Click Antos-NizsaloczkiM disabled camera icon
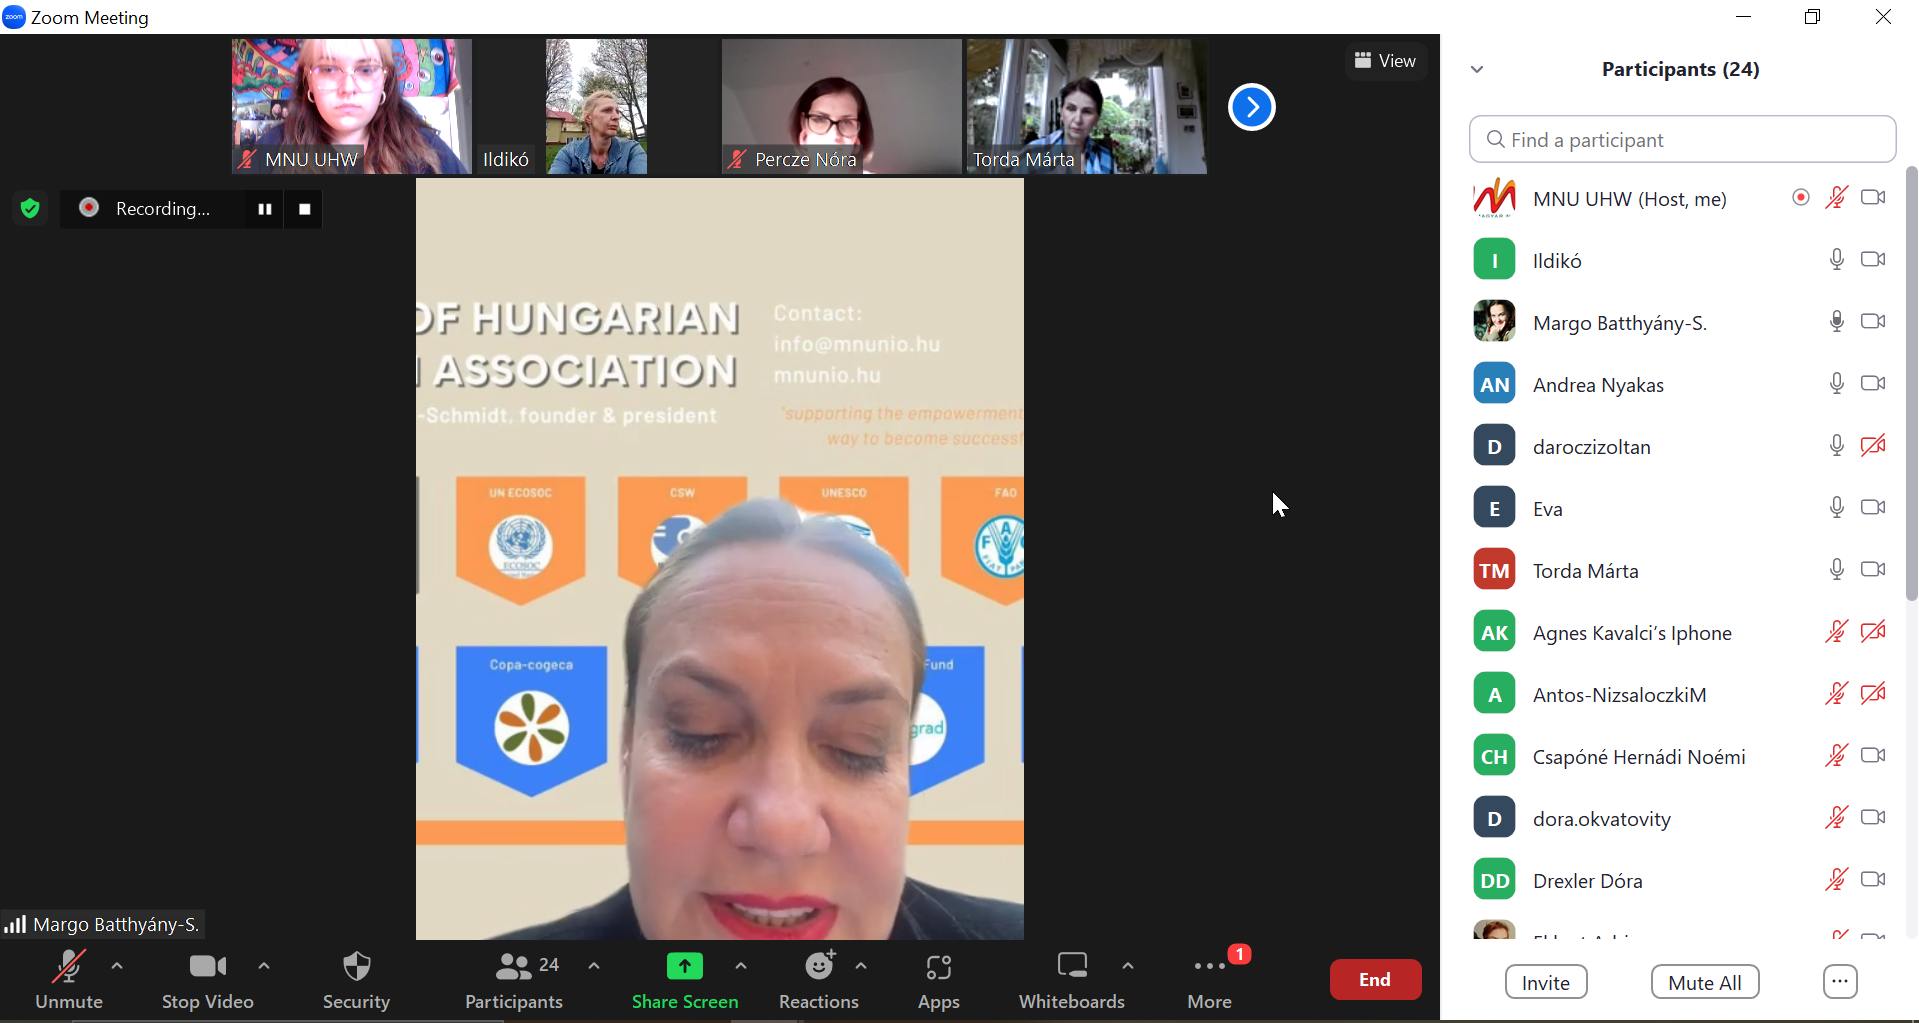Screen dimensions: 1919x1023 click(x=1873, y=694)
